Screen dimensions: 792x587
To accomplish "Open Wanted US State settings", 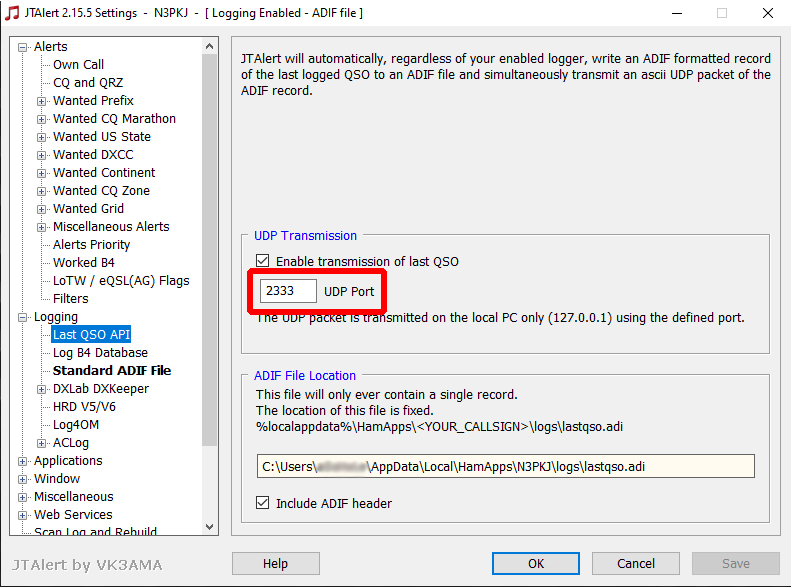I will pyautogui.click(x=102, y=136).
